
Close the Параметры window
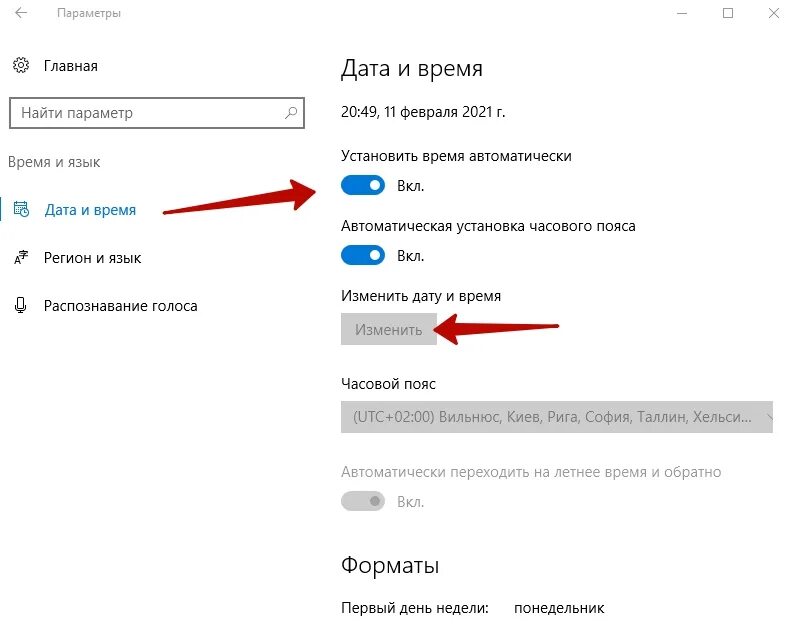(x=774, y=13)
